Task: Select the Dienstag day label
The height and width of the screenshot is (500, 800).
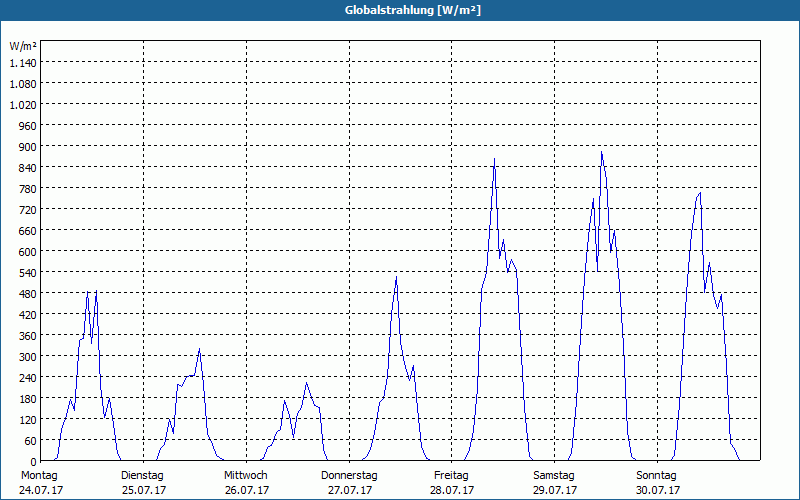Action: [142, 476]
